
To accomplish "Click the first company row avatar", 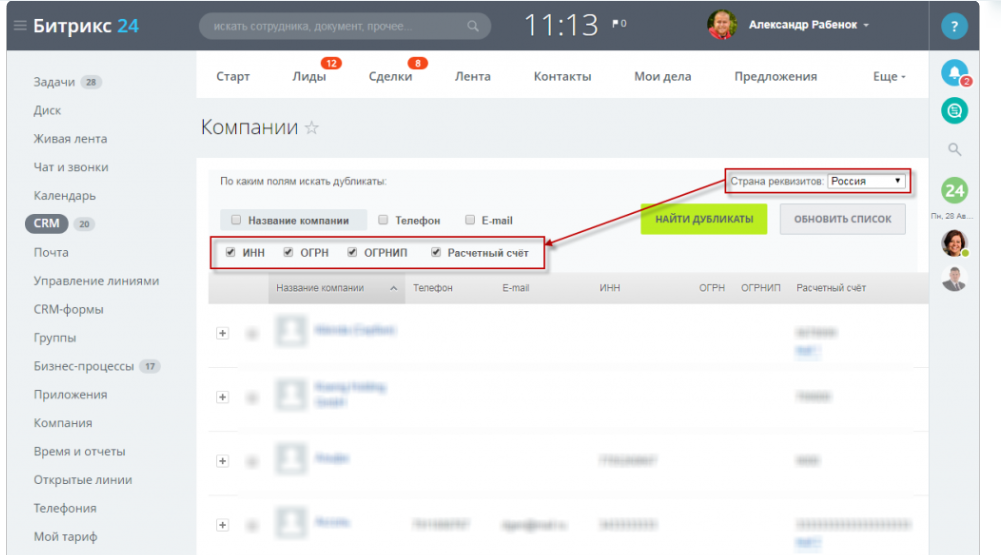I will (290, 331).
